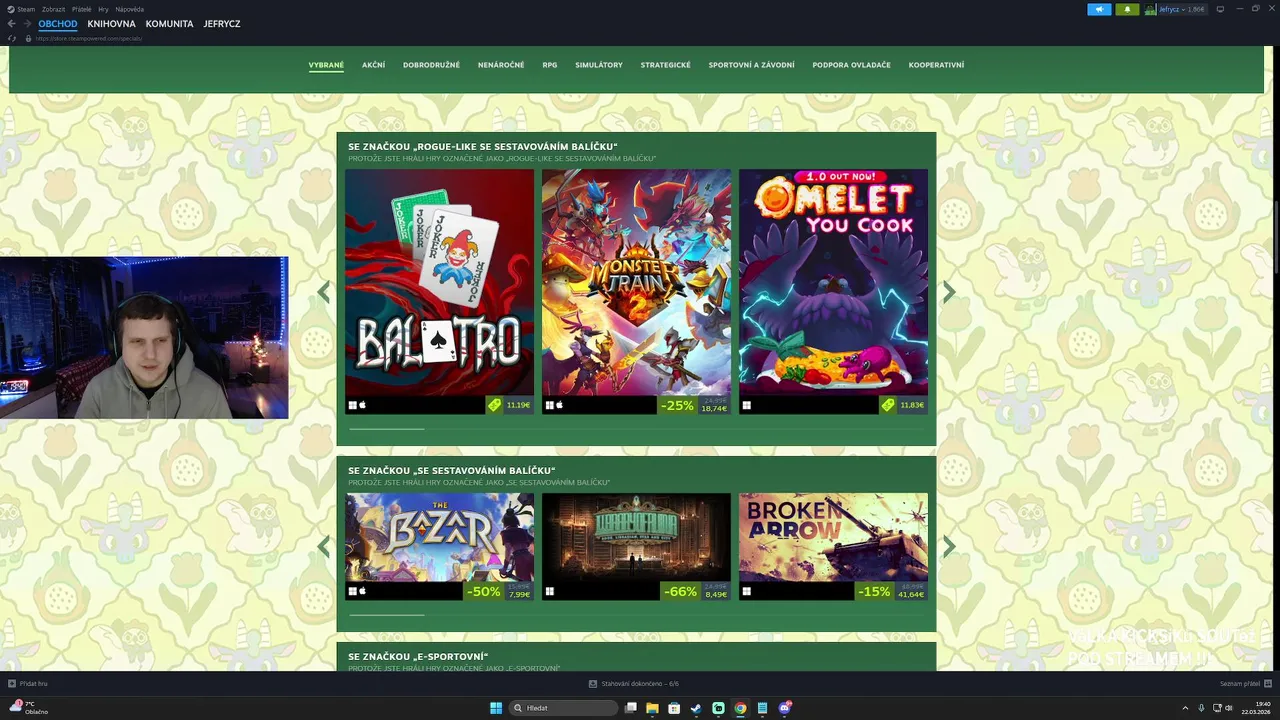Open downloads status Stahování dokončeno
Image resolution: width=1280 pixels, height=720 pixels.
click(634, 684)
